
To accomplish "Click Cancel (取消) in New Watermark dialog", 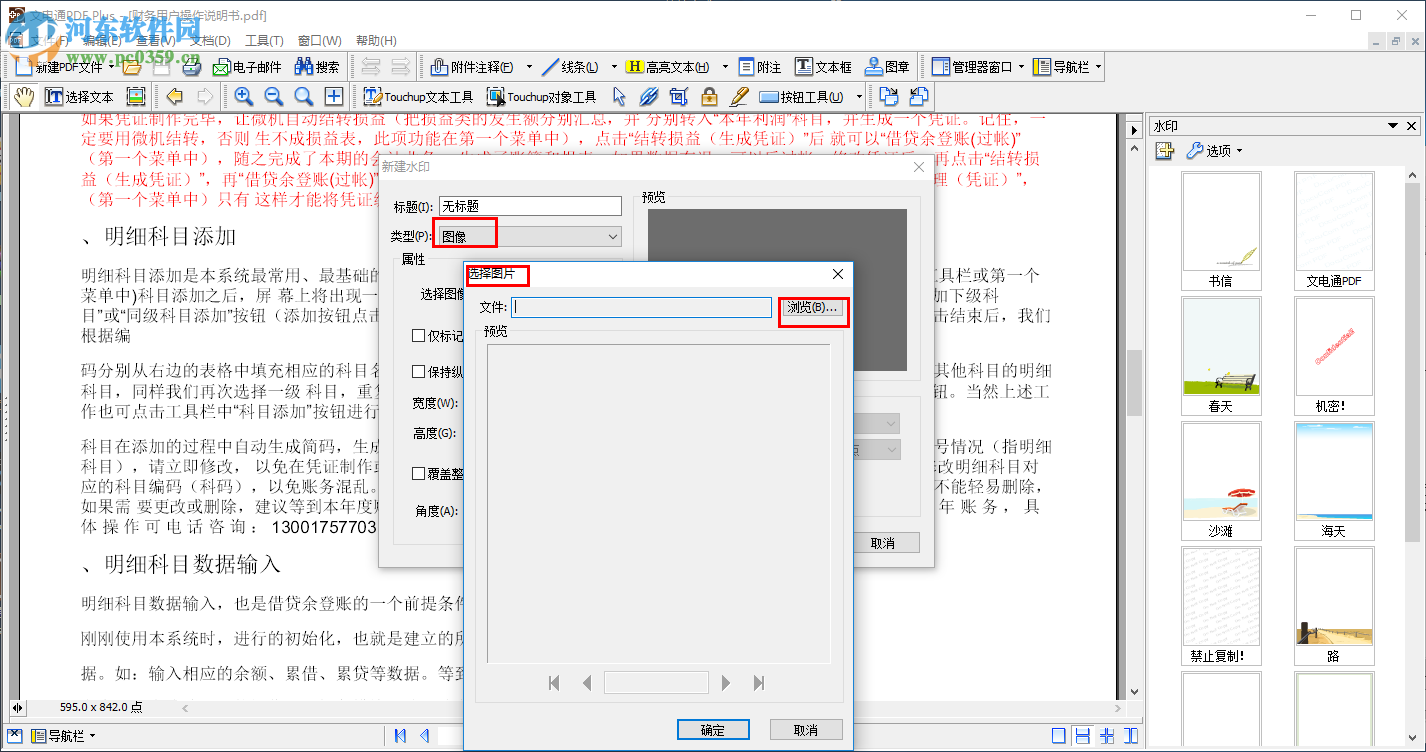I will pos(882,543).
